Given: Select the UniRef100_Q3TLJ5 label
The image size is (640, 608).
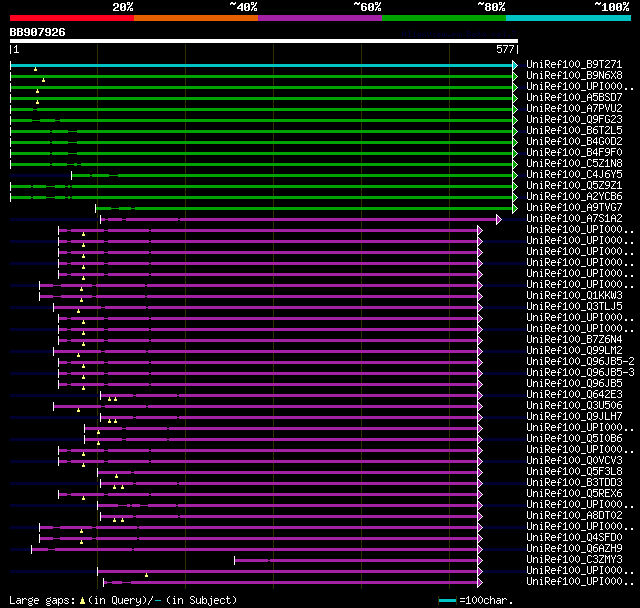Looking at the screenshot, I should point(574,306).
